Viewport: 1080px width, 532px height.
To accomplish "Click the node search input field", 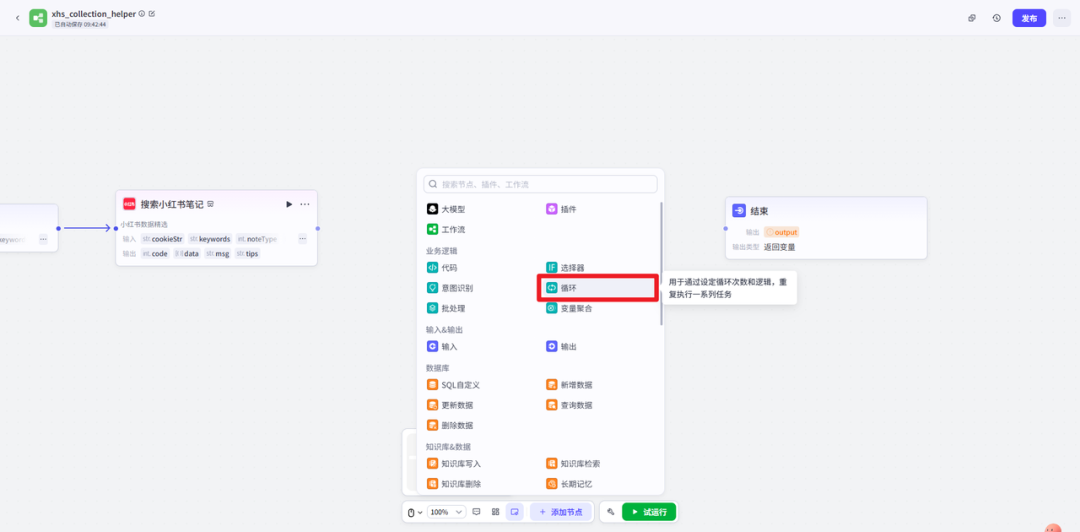I will point(541,184).
